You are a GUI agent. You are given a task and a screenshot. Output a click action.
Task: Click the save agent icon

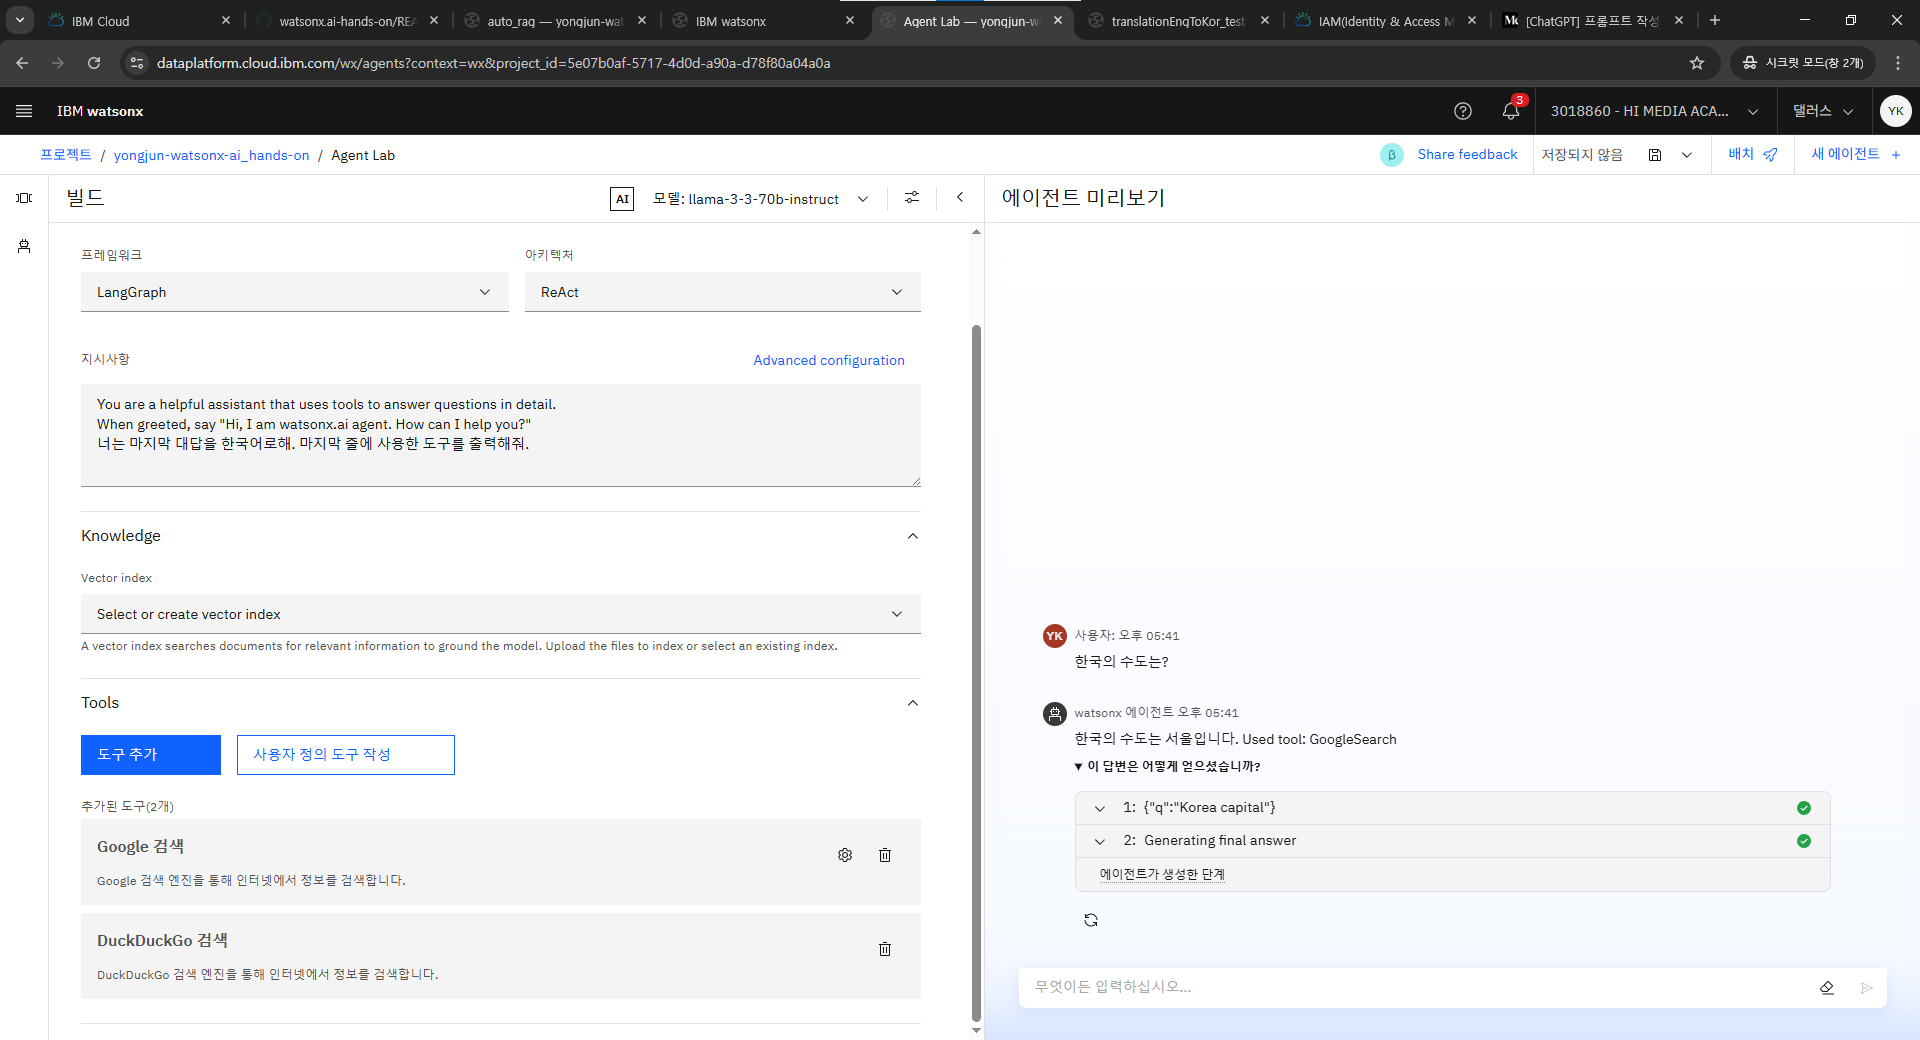click(1655, 155)
